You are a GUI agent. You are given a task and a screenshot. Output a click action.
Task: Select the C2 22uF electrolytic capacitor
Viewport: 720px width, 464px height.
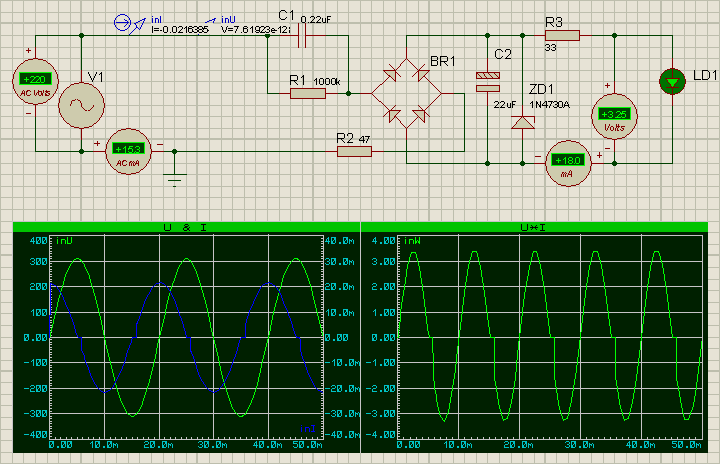[x=487, y=82]
